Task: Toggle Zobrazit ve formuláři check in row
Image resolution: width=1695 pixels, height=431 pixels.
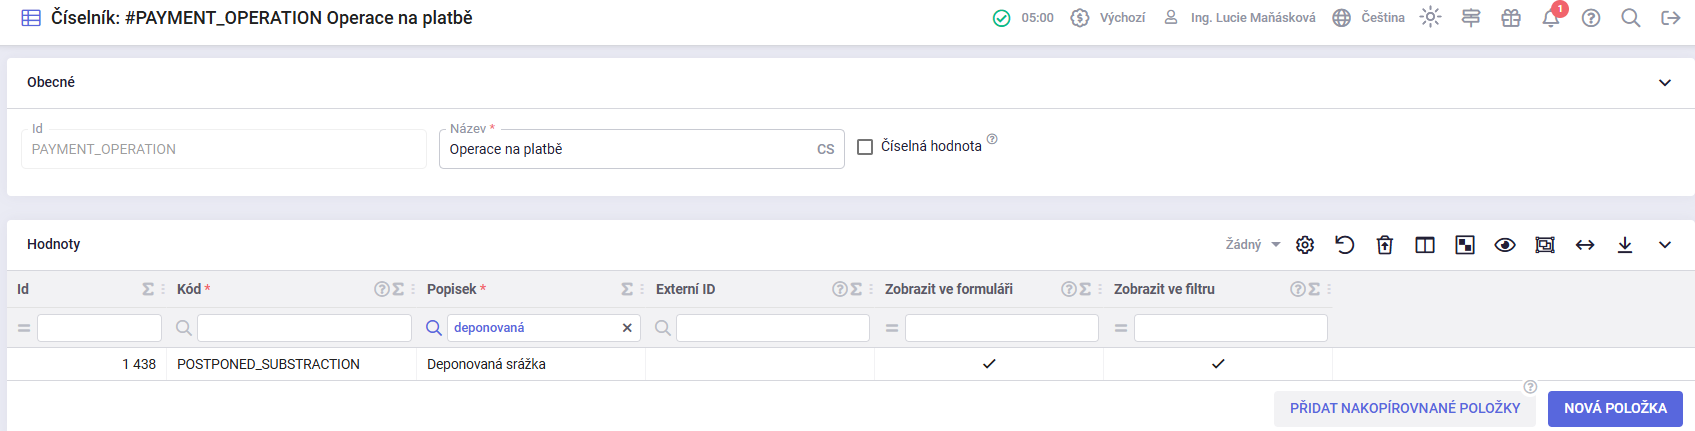Action: click(x=989, y=364)
